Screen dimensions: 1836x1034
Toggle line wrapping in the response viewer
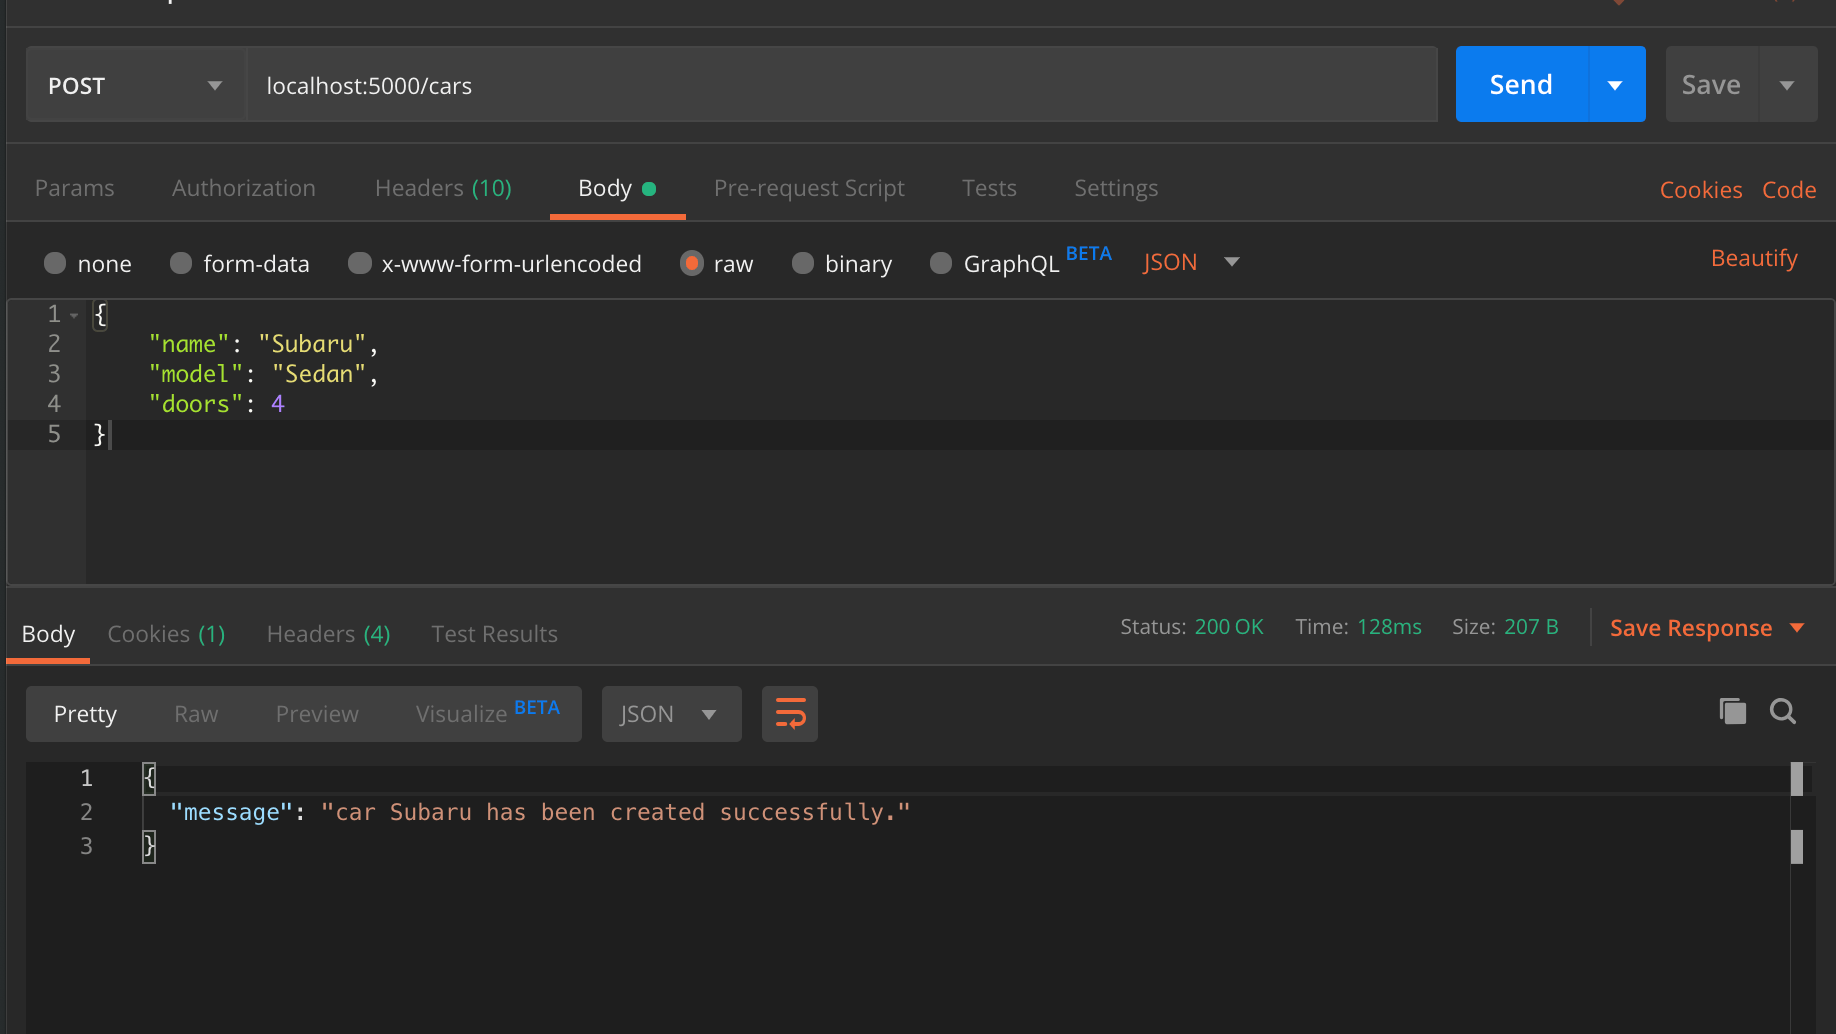(789, 714)
